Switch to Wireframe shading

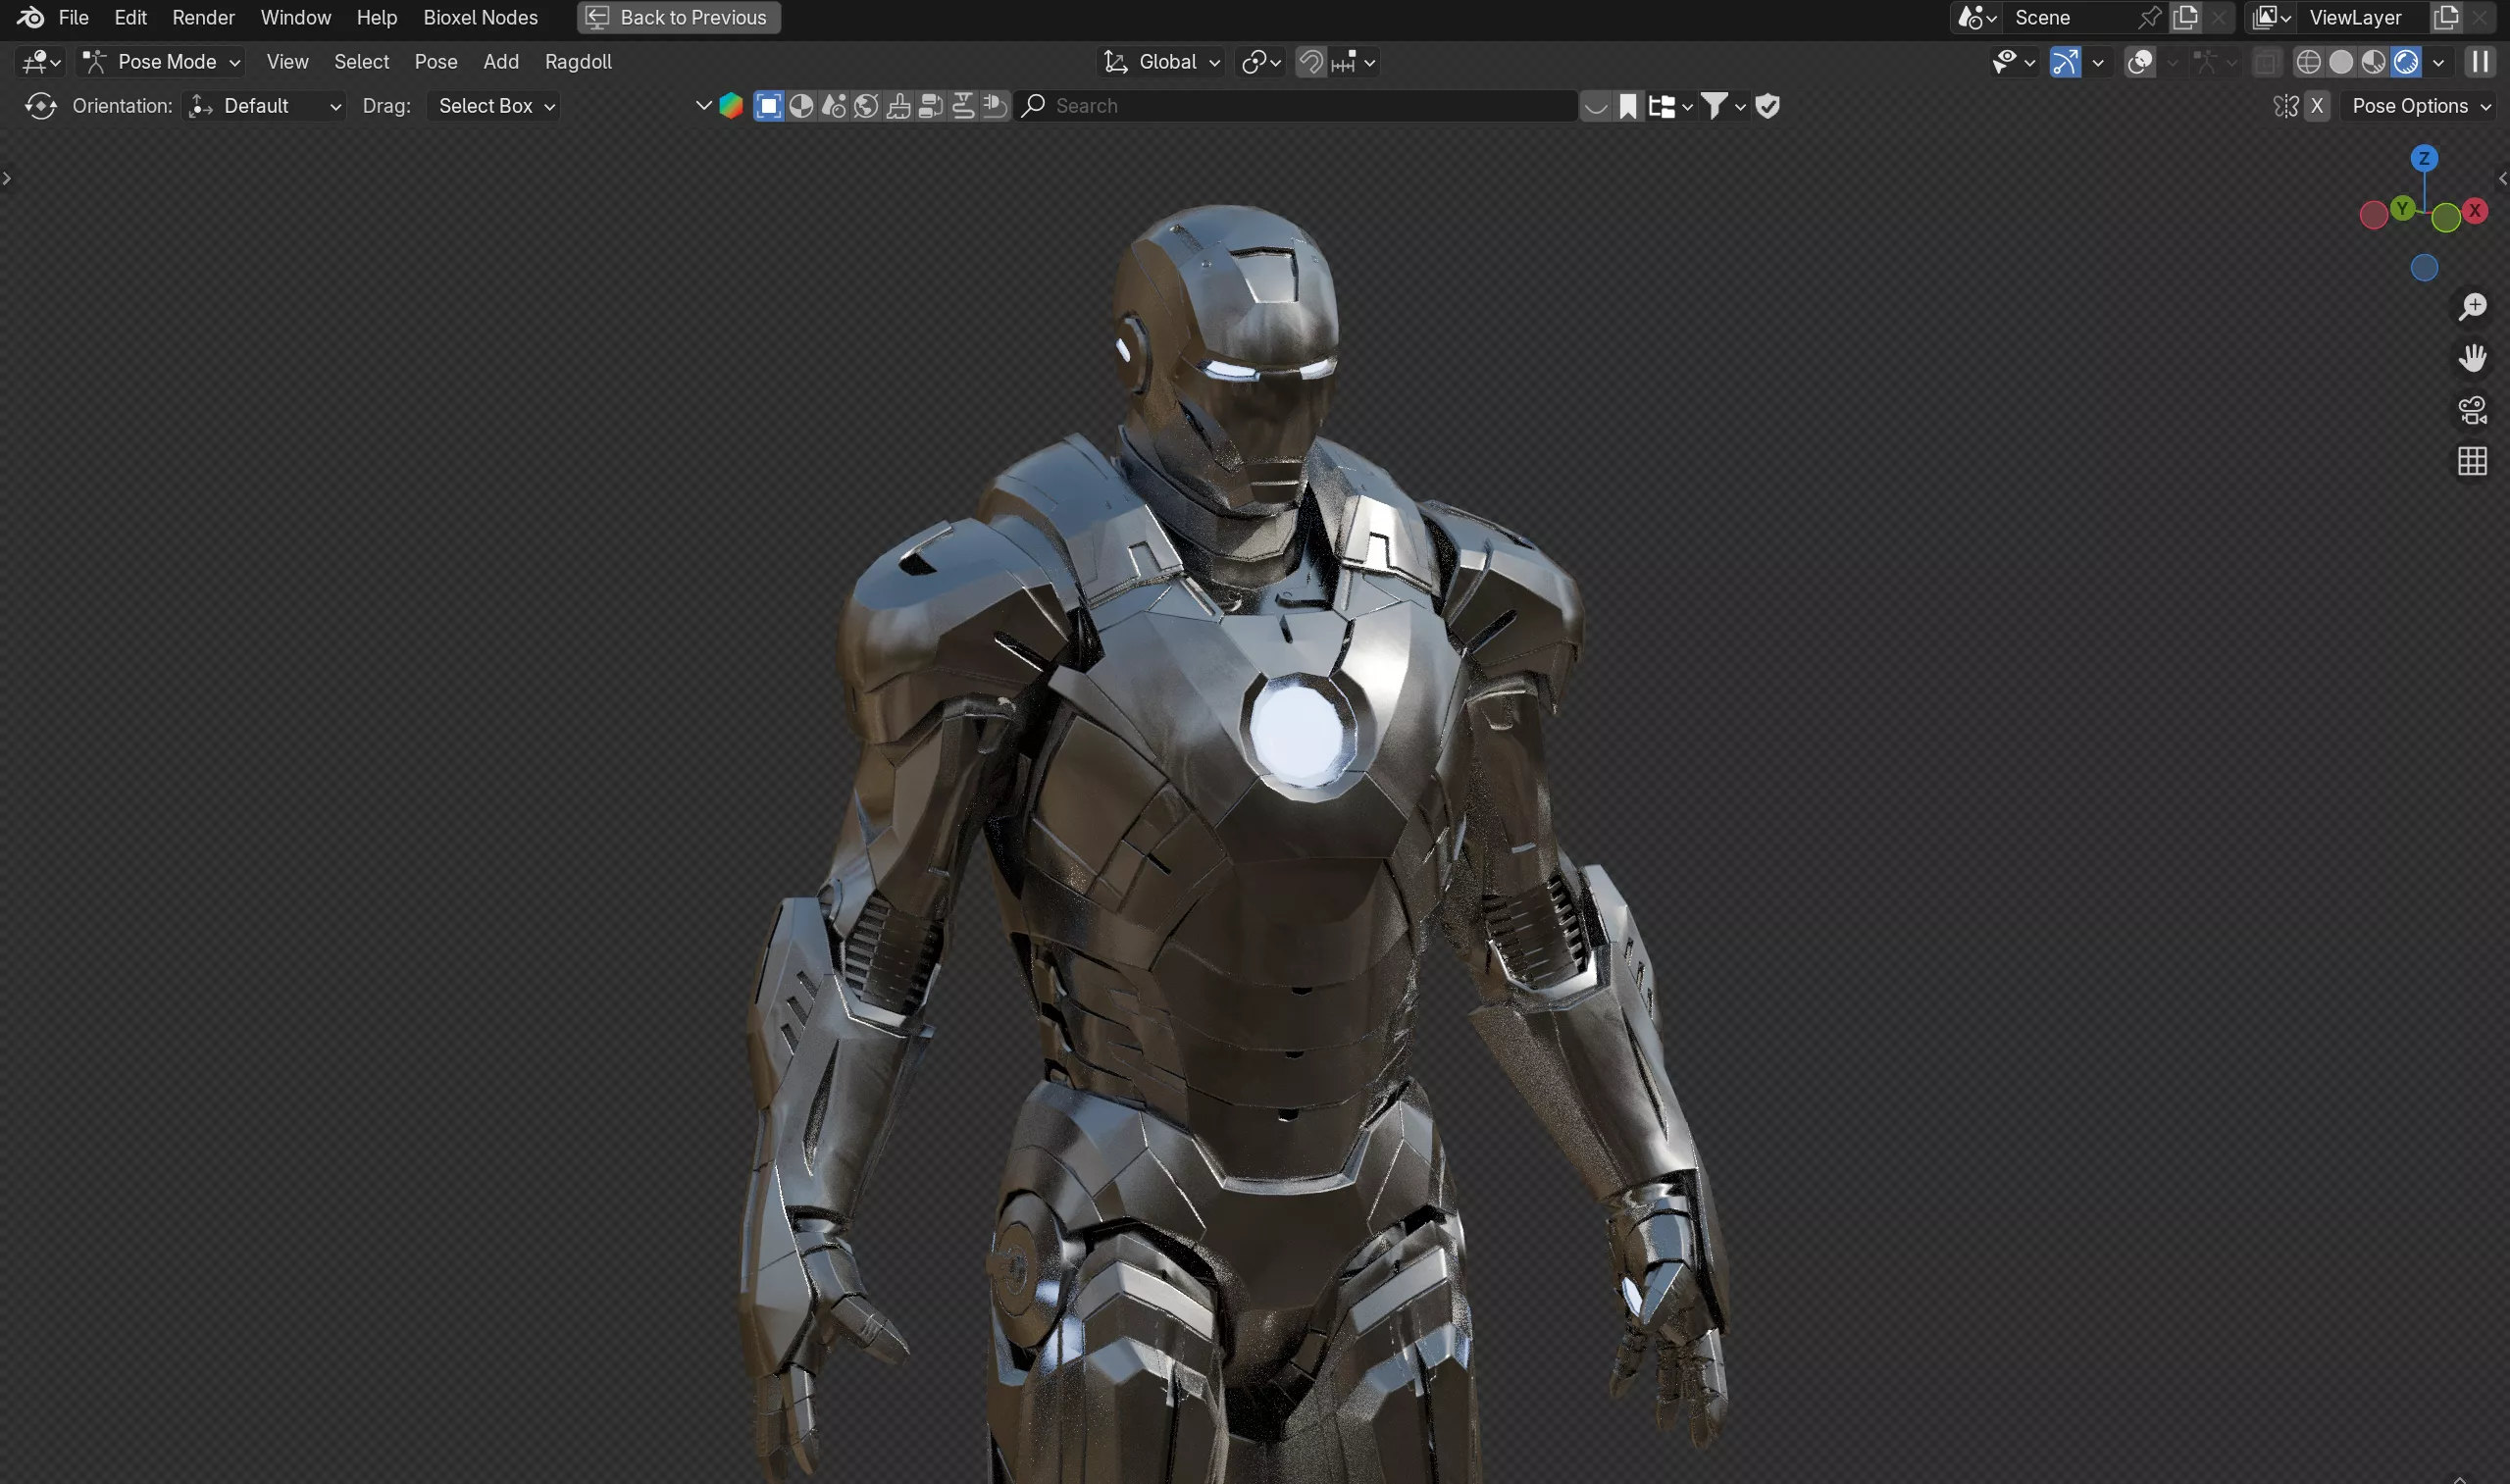pos(2308,62)
